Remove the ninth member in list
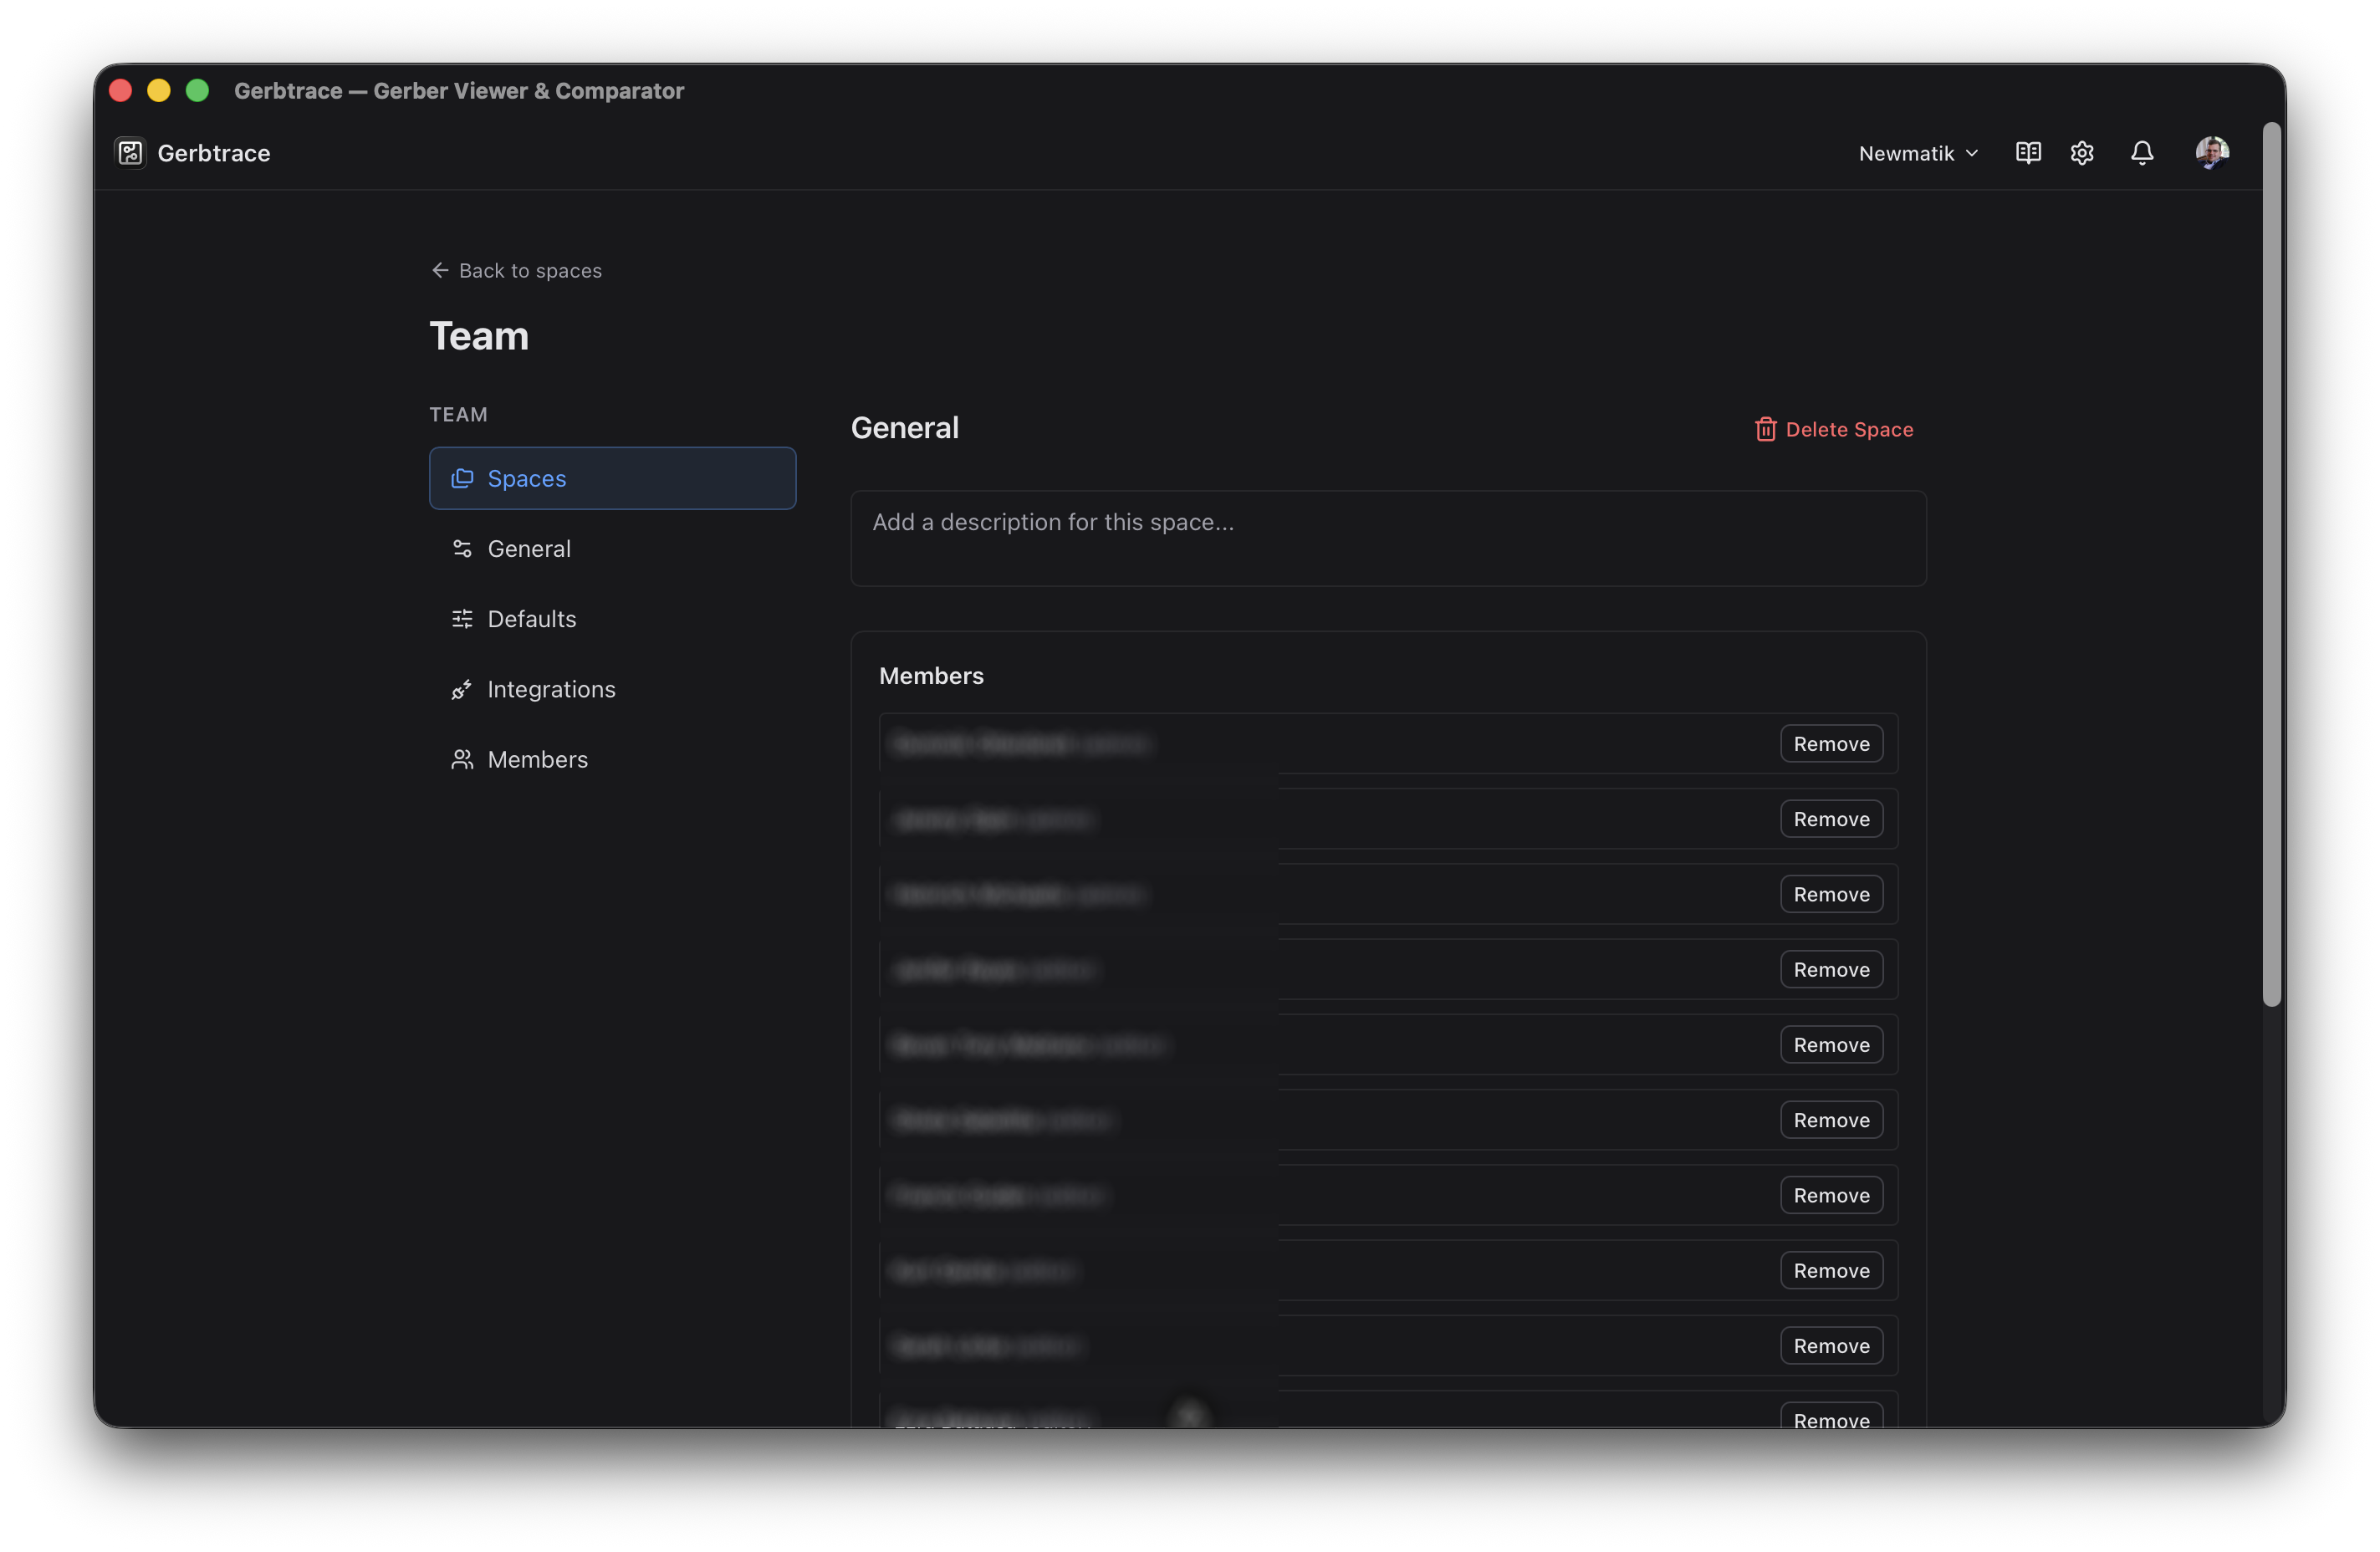Image resolution: width=2380 pixels, height=1552 pixels. point(1831,1345)
